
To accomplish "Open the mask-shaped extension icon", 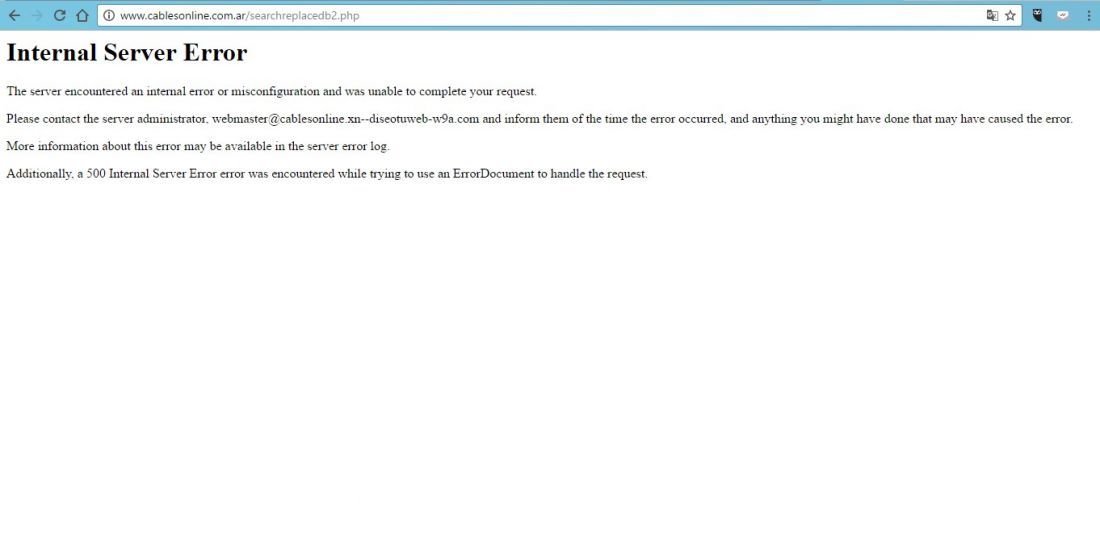I will 1063,15.
